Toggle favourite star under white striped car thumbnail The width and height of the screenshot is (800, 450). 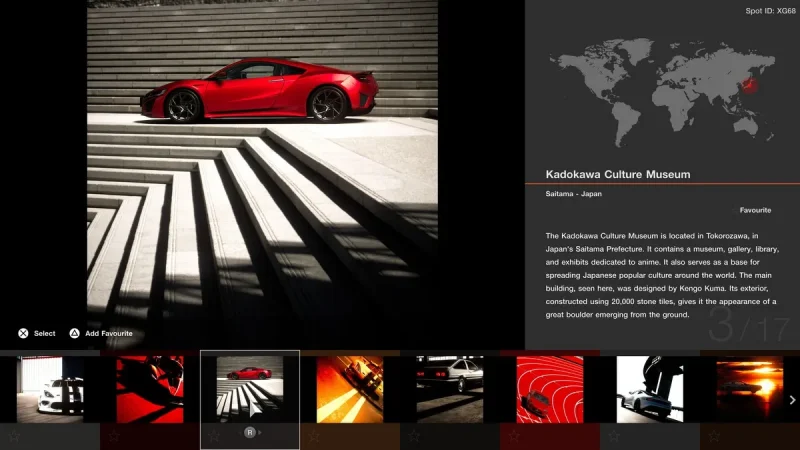tap(14, 436)
